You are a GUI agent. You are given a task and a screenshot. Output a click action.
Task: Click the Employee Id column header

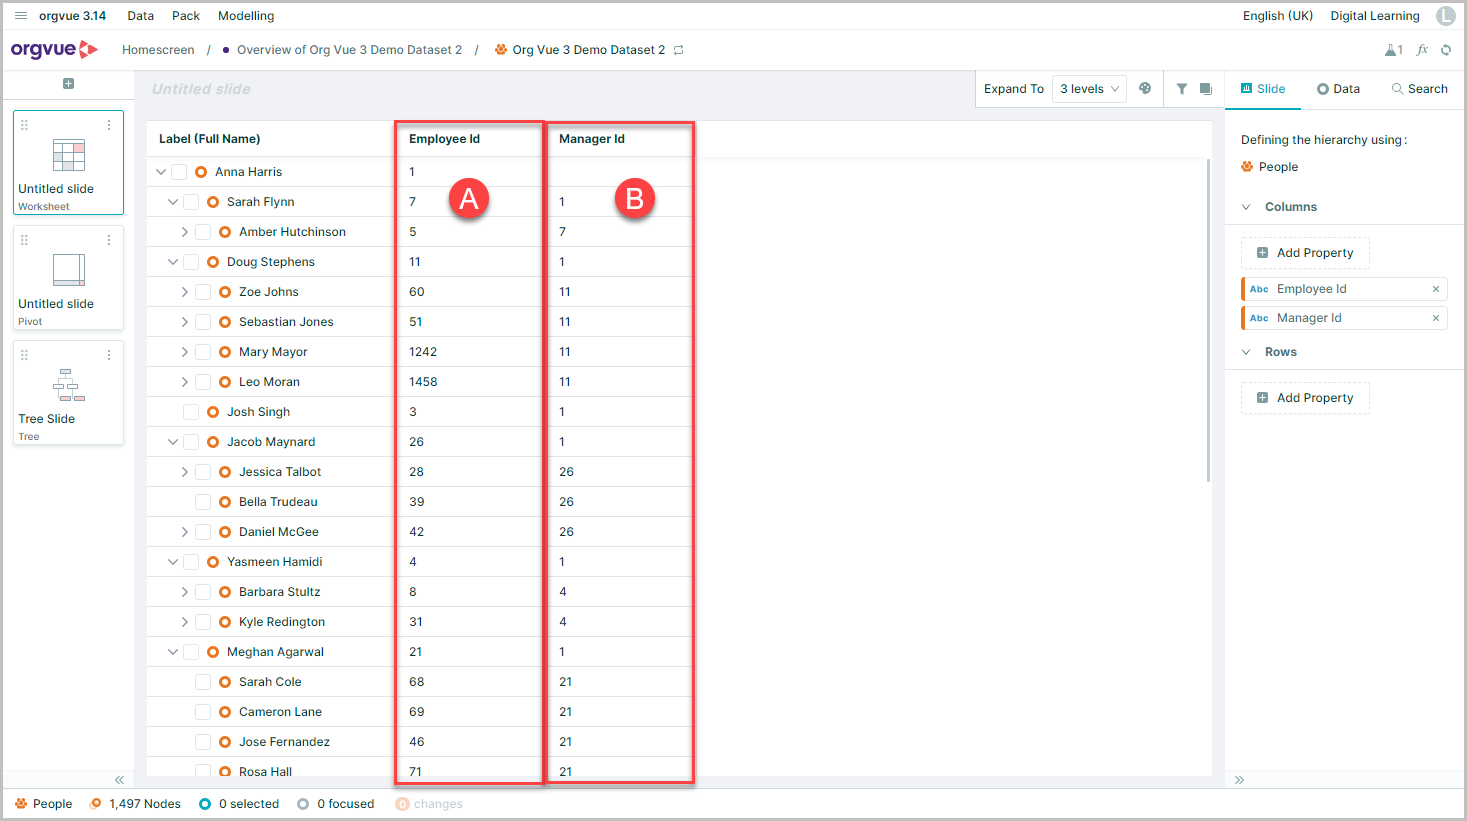tap(444, 139)
